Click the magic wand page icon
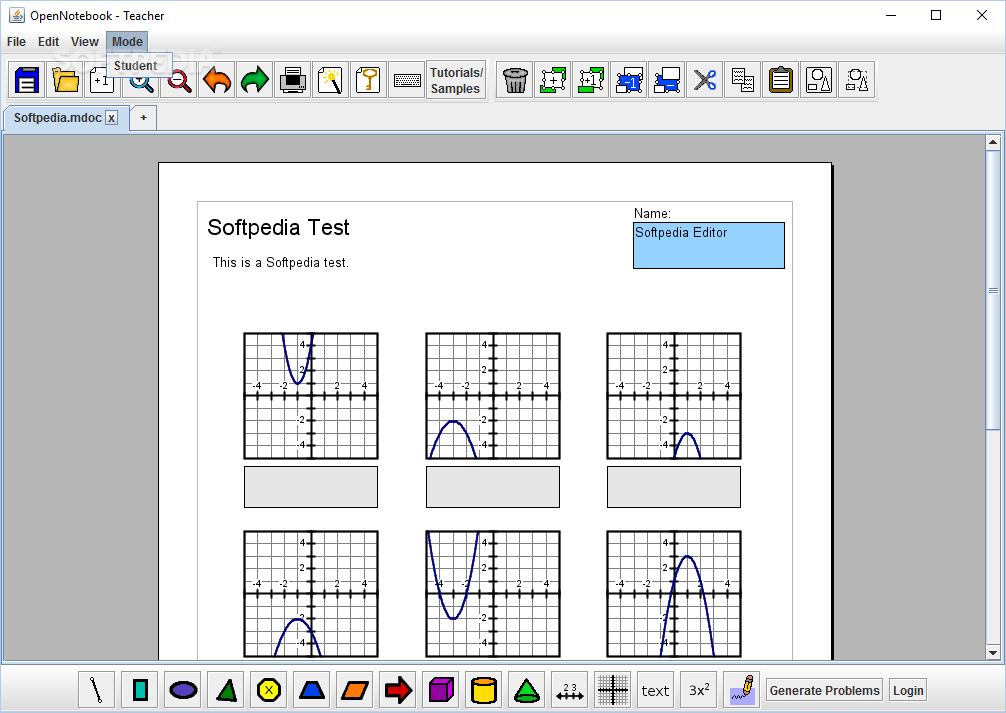The width and height of the screenshot is (1006, 713). (330, 80)
